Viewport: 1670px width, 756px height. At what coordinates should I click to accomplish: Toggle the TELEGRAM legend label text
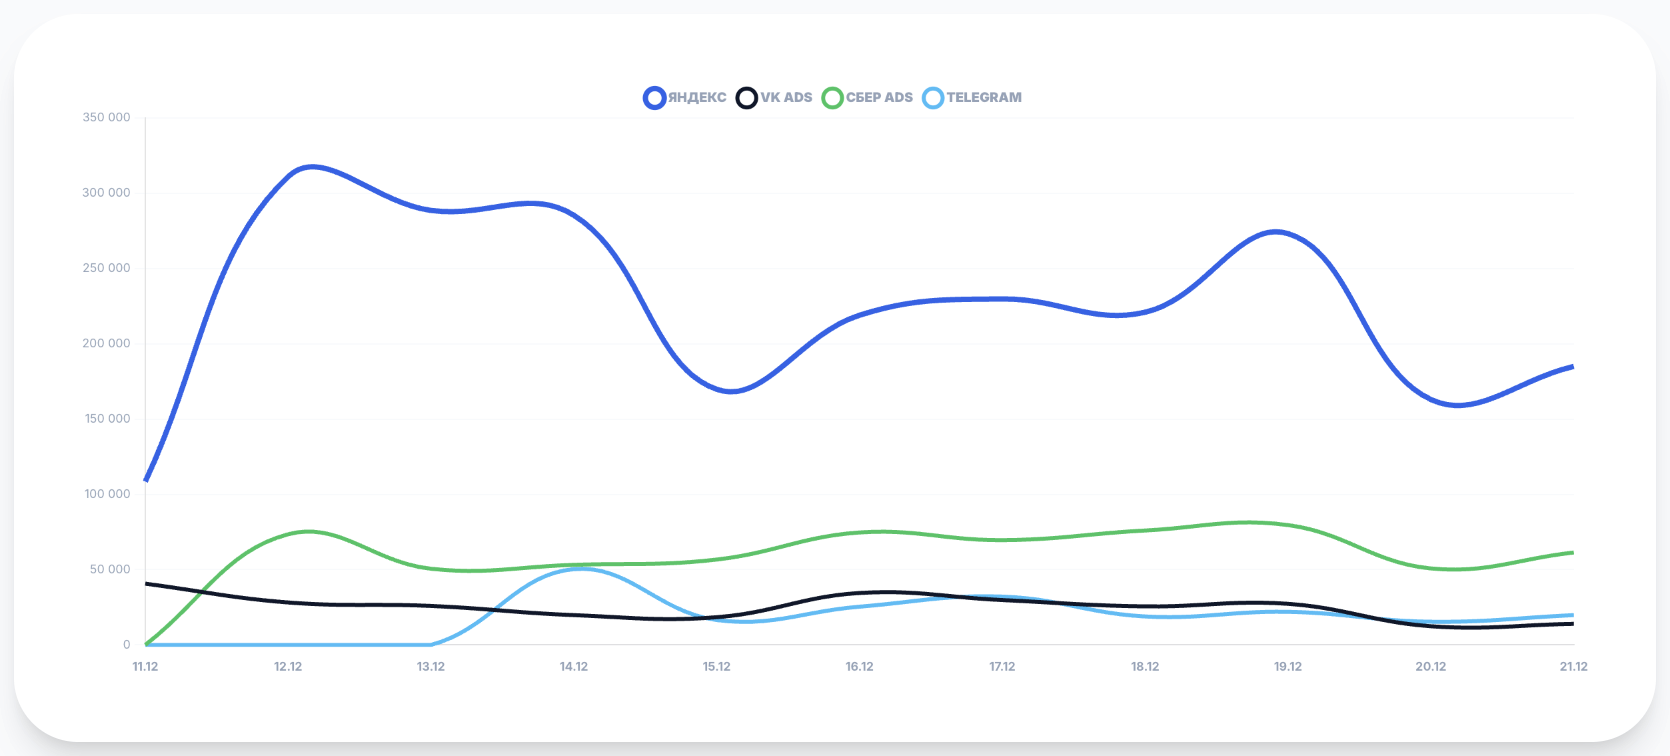pos(984,98)
